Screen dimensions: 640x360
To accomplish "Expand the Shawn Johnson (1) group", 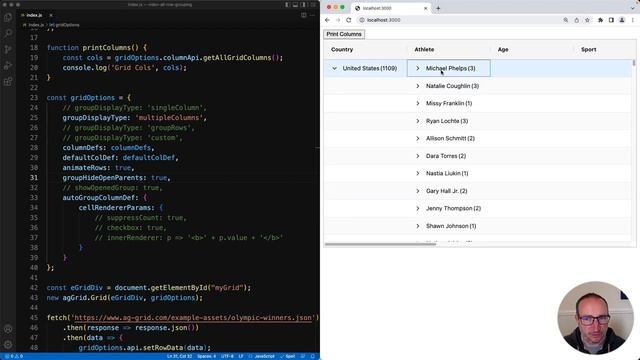I will coord(418,226).
